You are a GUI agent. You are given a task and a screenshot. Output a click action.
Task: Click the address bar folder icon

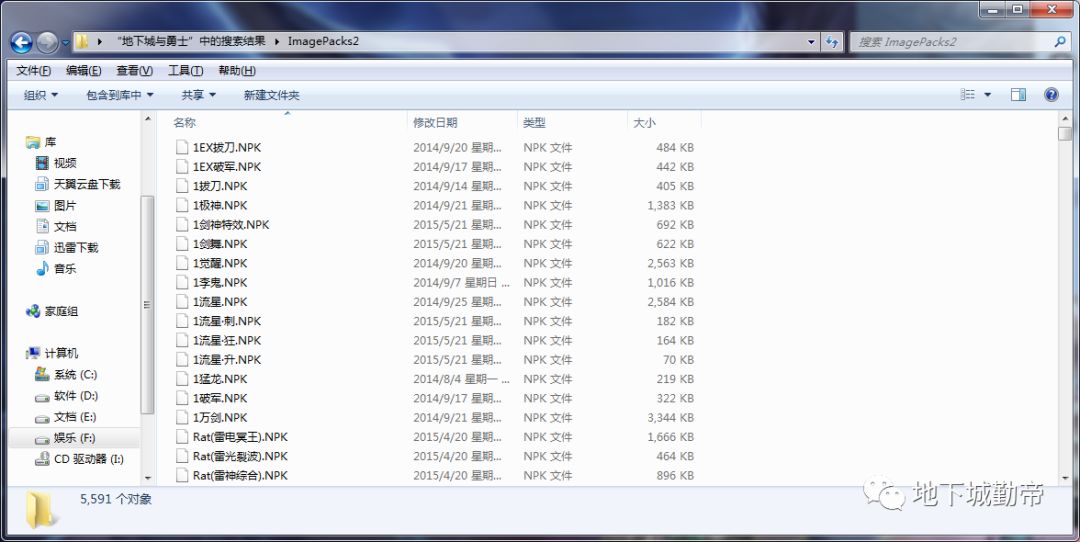82,41
